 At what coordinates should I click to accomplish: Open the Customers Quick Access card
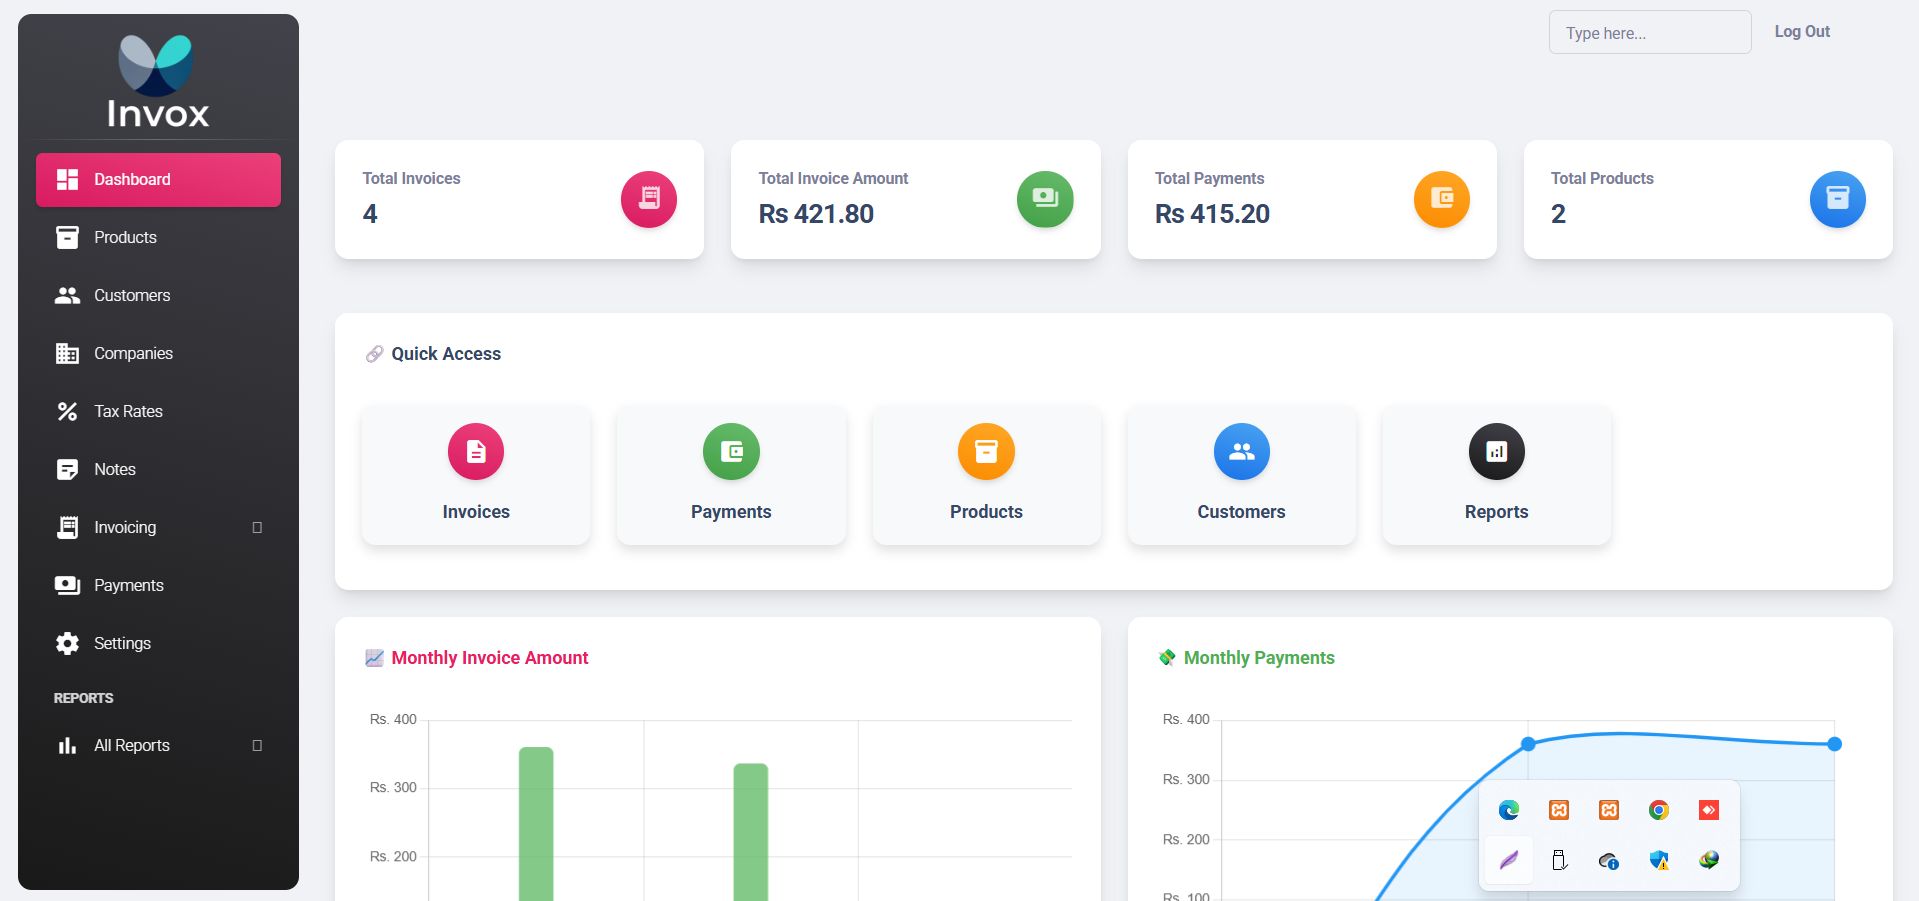click(x=1242, y=475)
